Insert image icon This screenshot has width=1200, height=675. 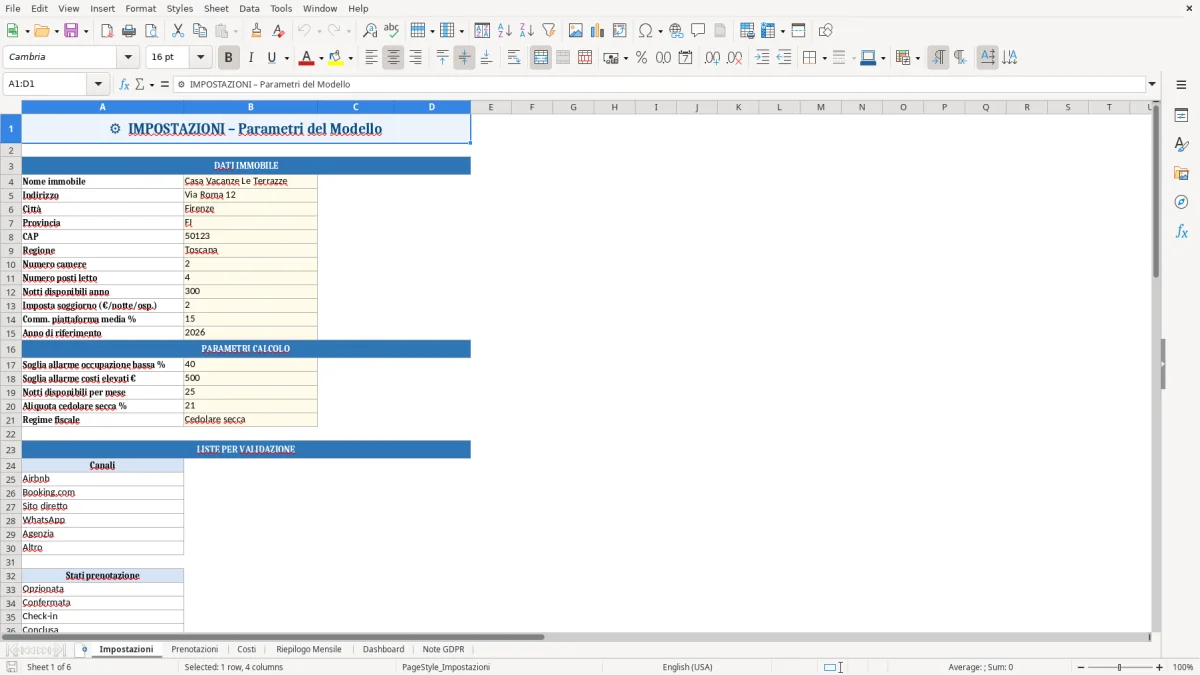click(576, 31)
